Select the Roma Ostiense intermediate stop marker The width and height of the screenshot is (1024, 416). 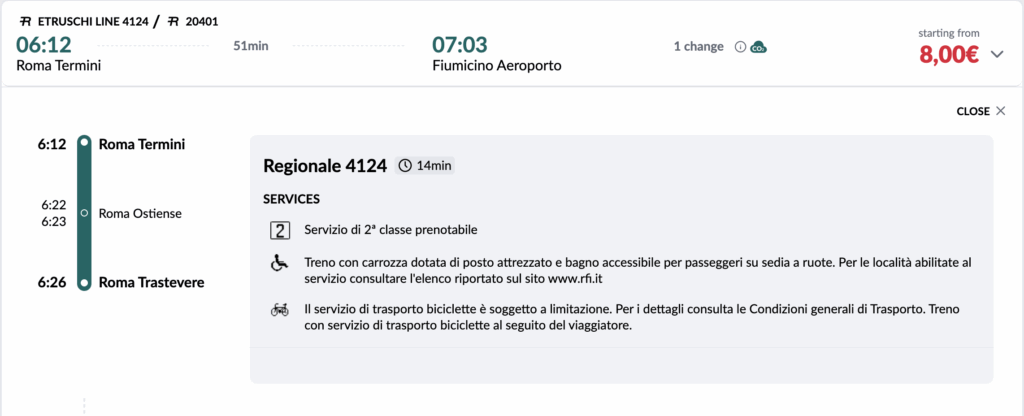pos(85,213)
